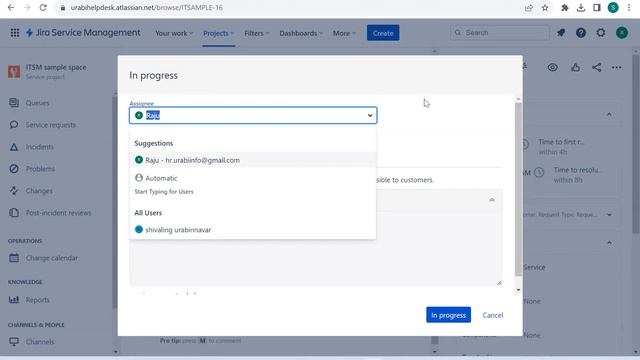Expand the Request Type details dropdown

click(x=609, y=215)
